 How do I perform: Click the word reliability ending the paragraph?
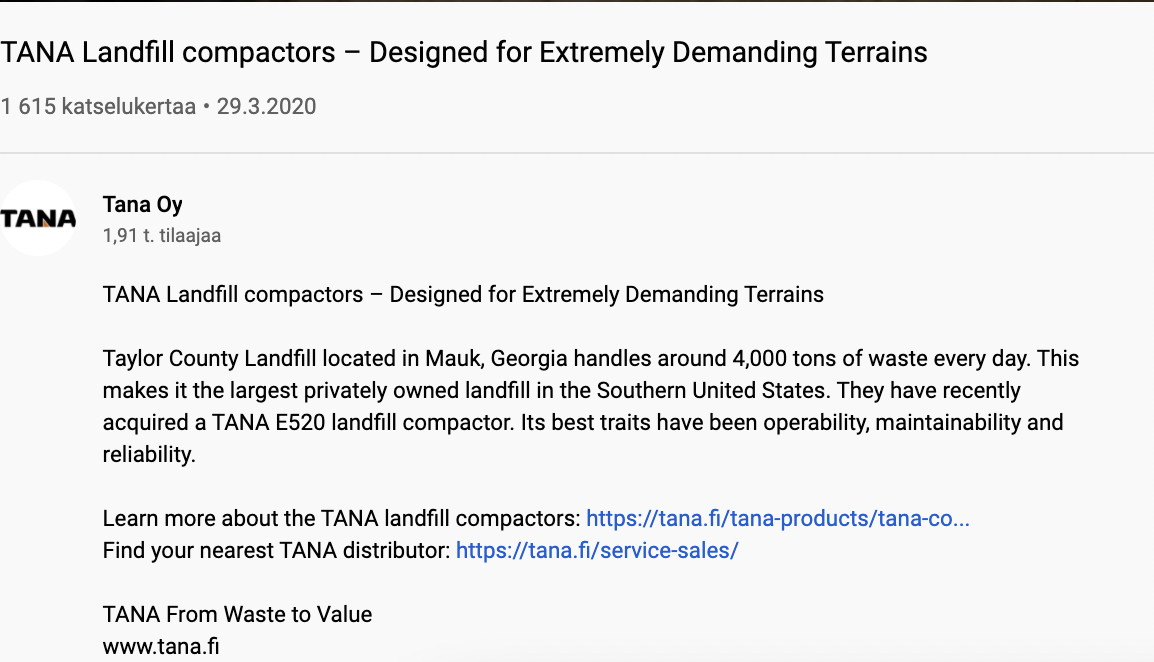click(x=149, y=454)
